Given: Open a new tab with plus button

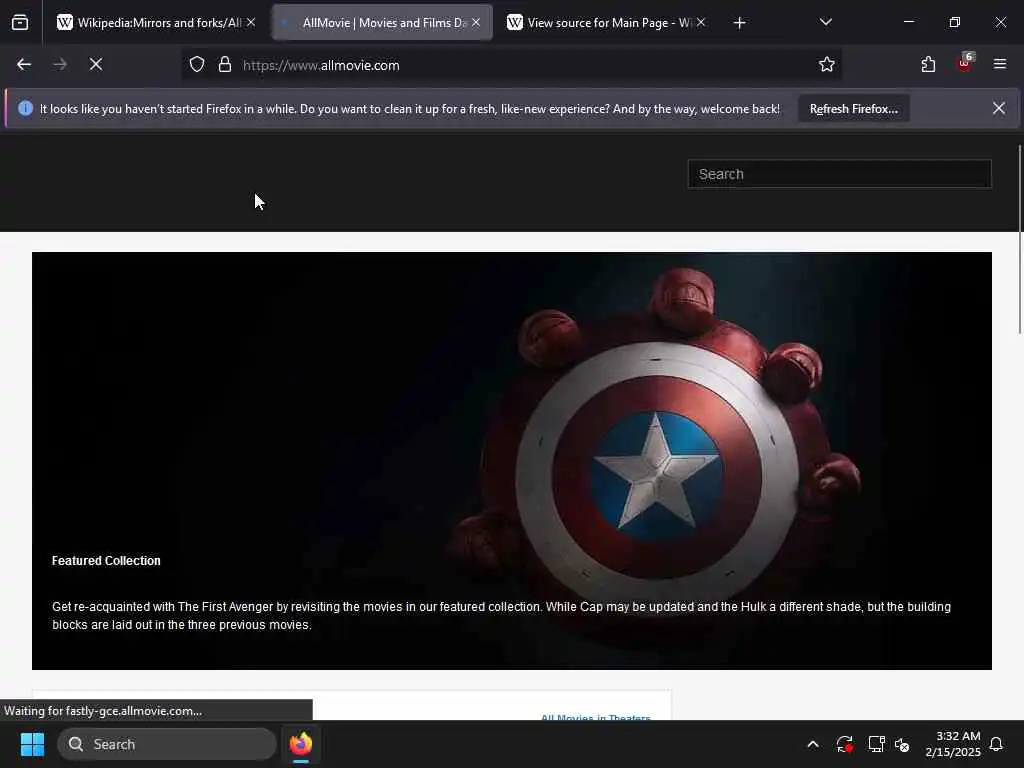Looking at the screenshot, I should tap(739, 23).
